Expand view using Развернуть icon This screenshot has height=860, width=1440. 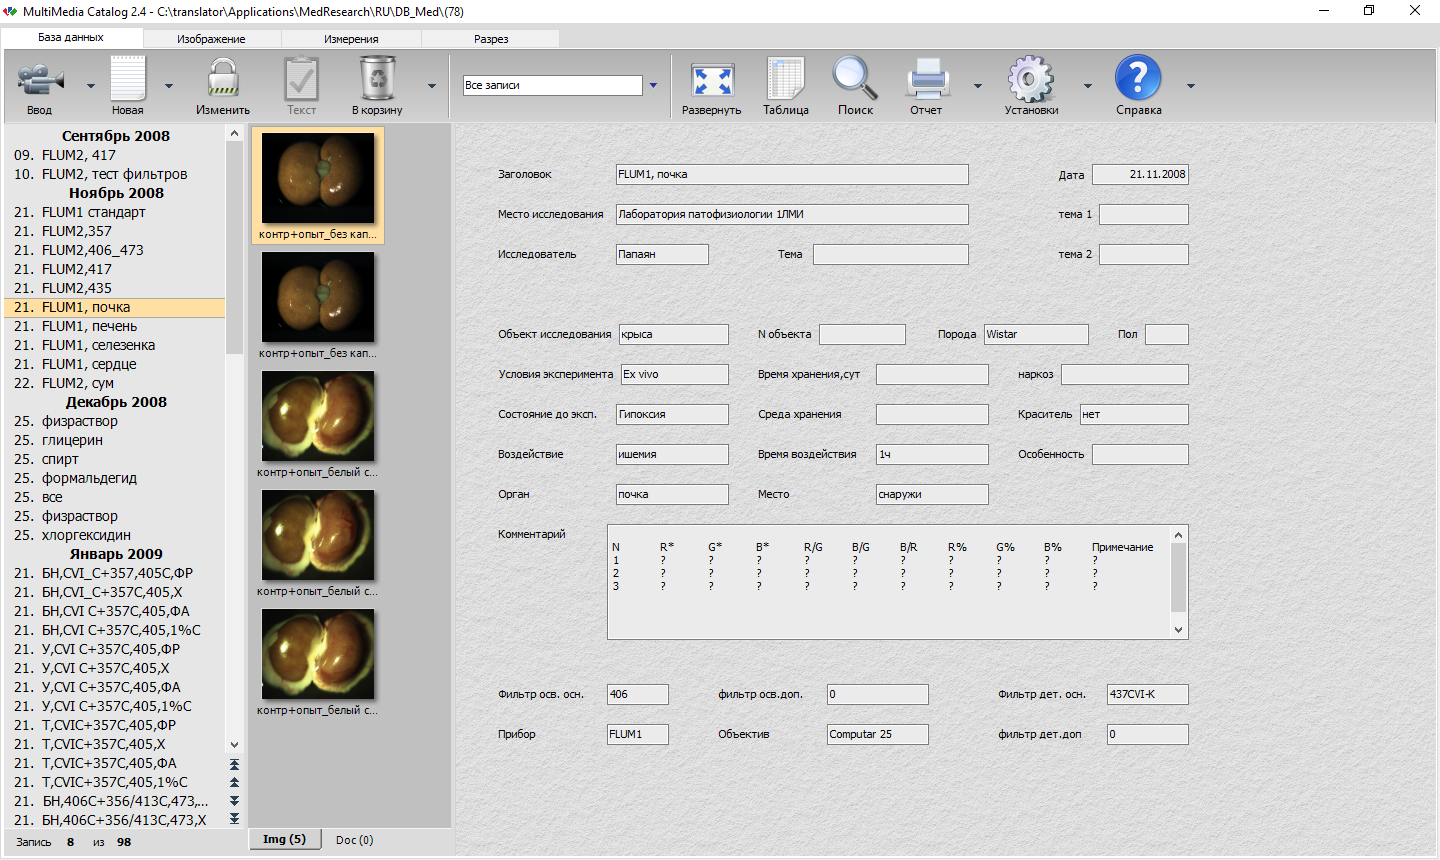point(712,80)
